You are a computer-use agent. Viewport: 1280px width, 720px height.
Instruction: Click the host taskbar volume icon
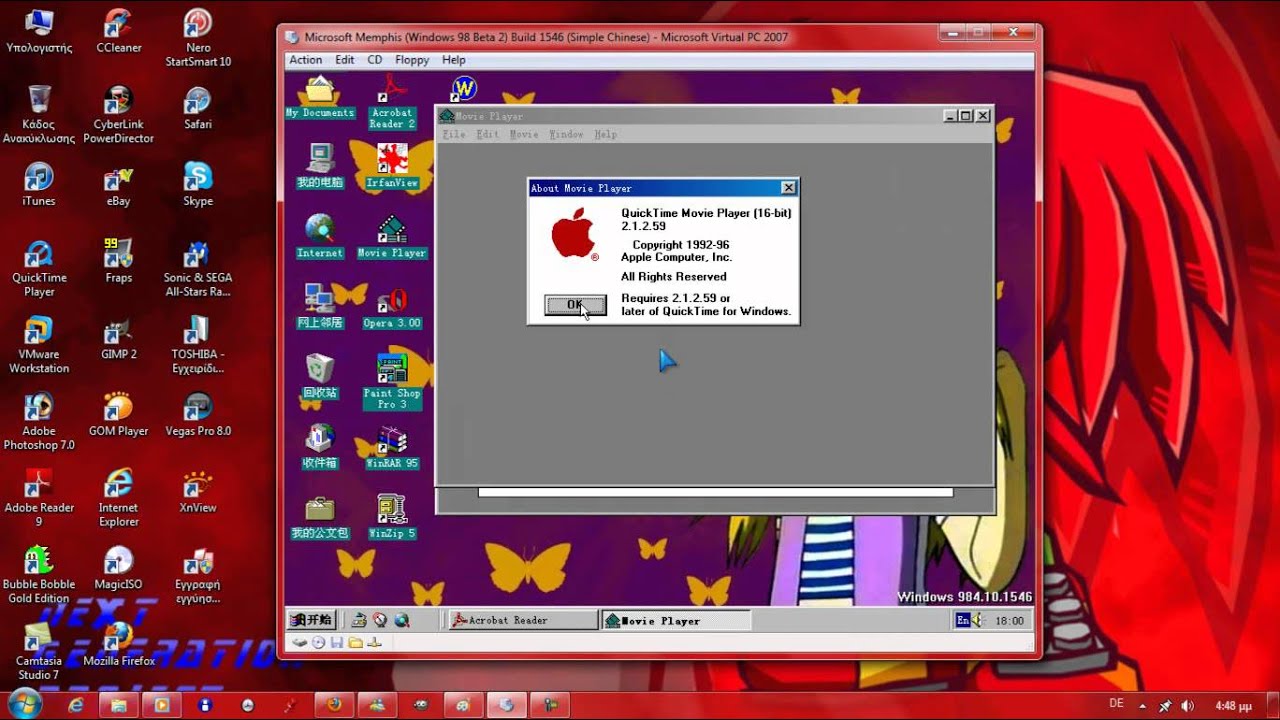1187,705
